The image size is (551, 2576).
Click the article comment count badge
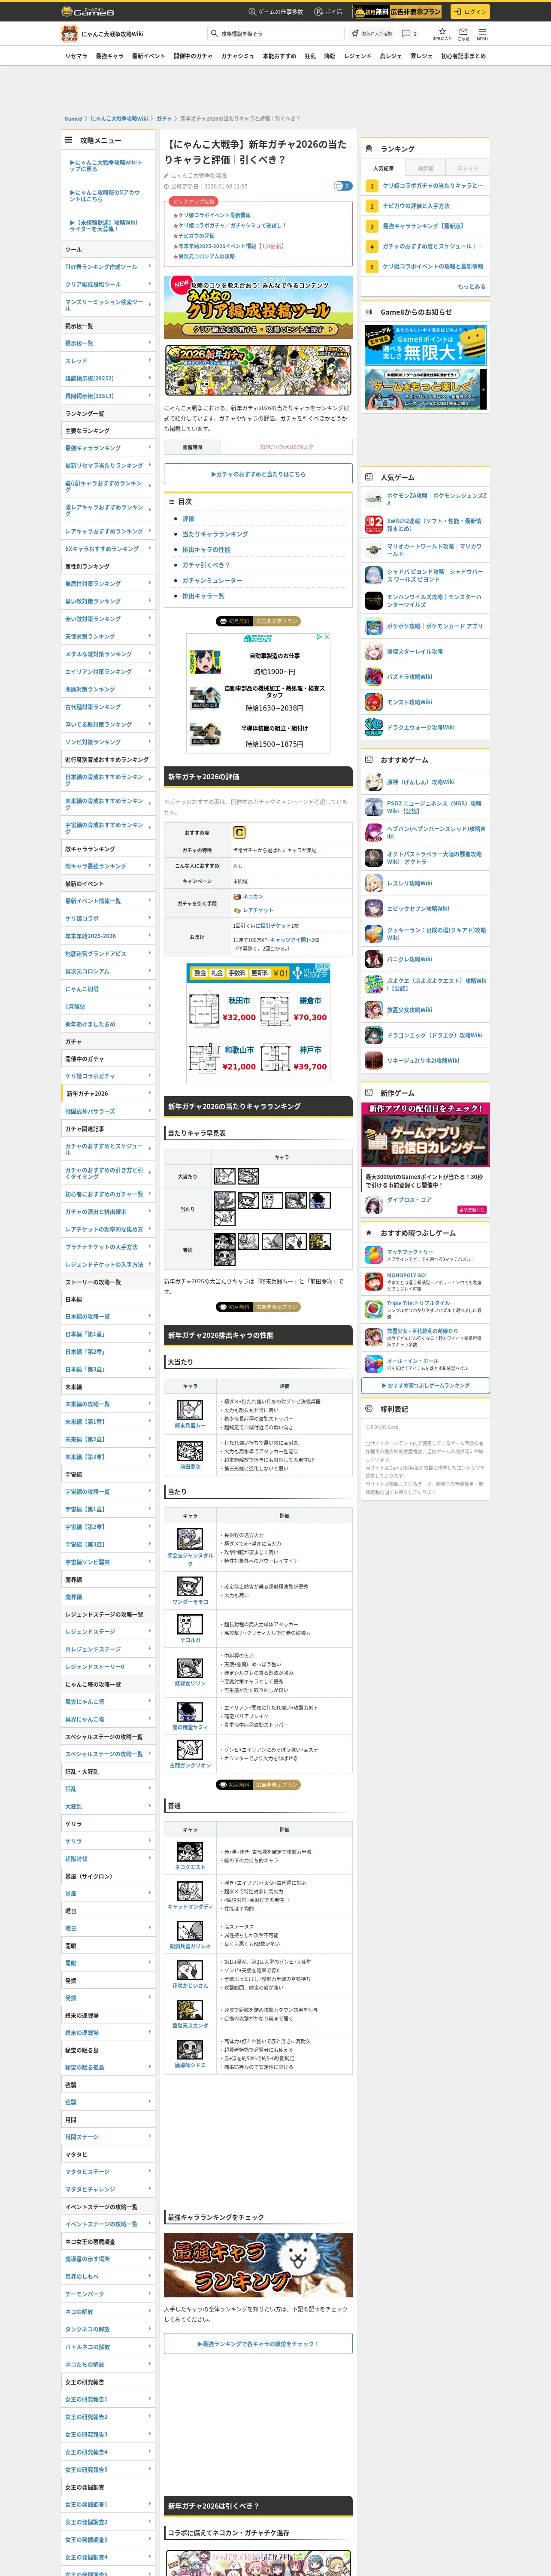point(342,186)
